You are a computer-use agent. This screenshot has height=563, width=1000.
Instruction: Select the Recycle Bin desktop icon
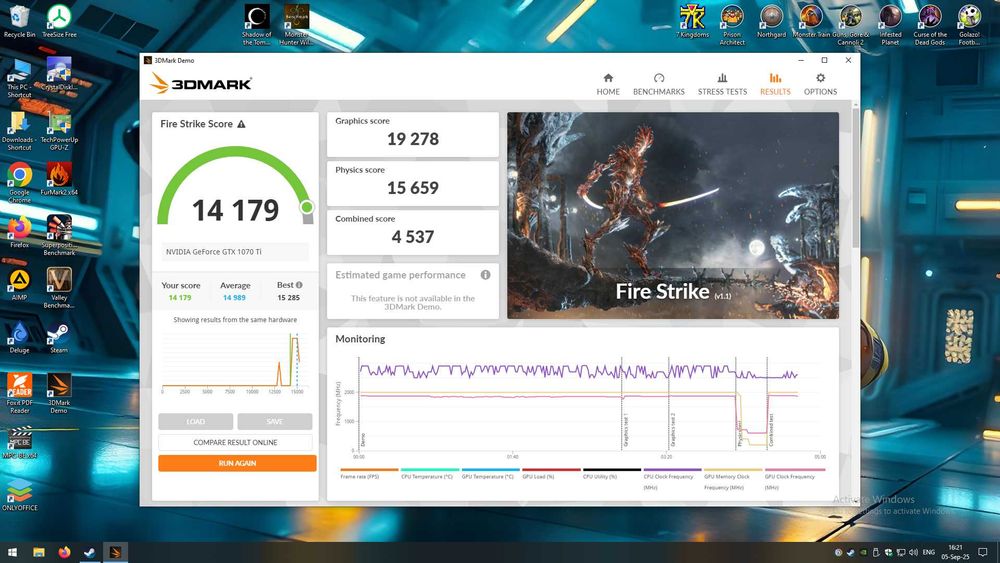point(19,21)
